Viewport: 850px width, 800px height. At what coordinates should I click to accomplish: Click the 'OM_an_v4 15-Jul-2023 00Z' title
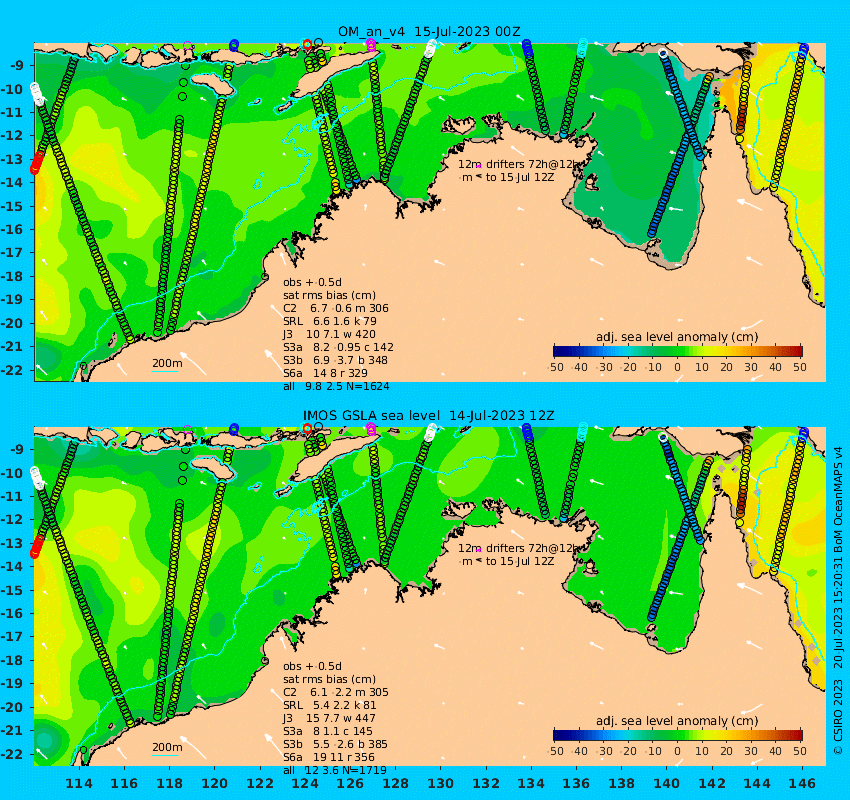[430, 31]
